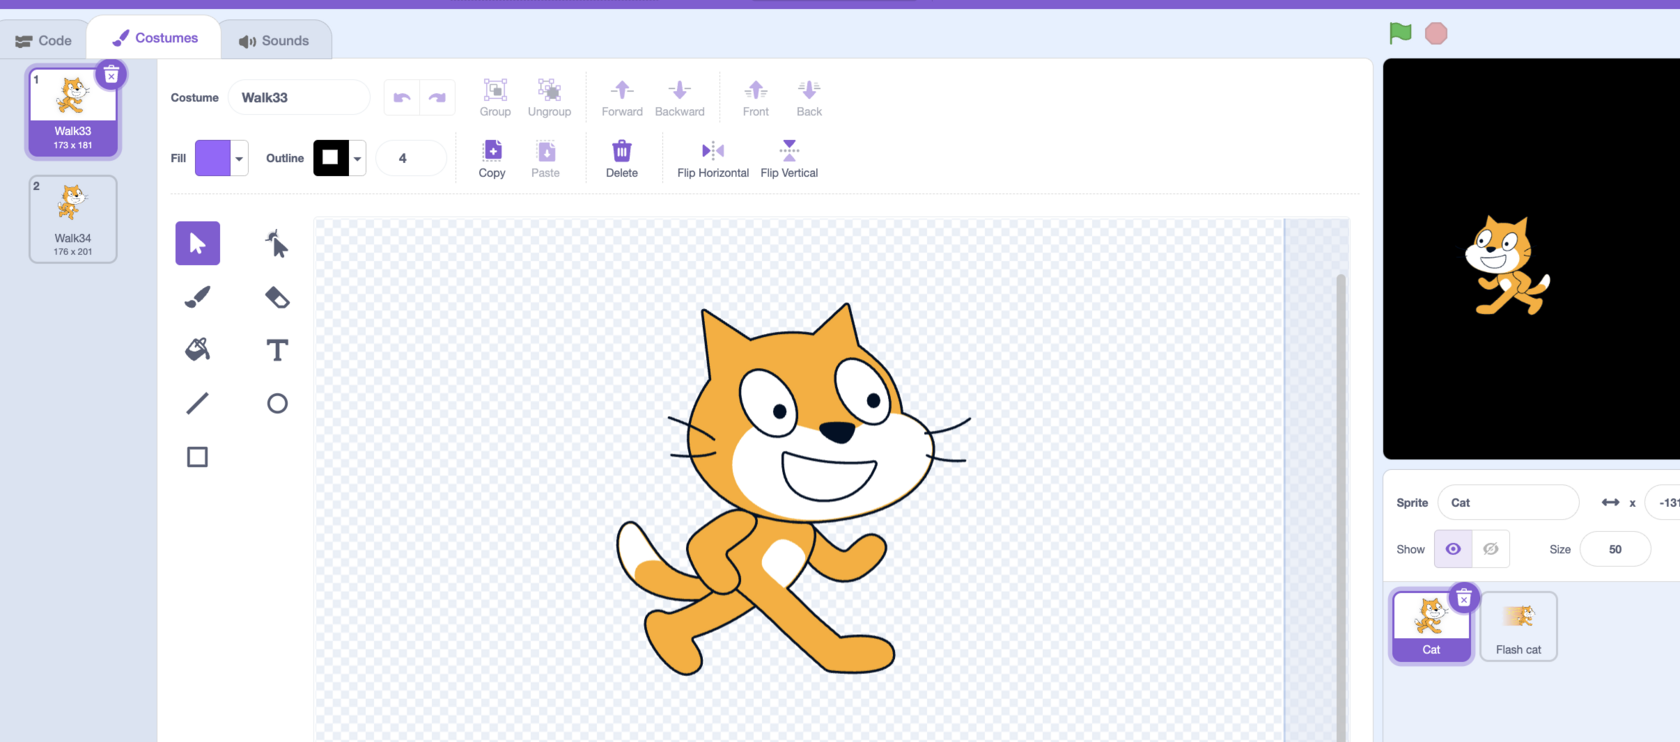Image resolution: width=1680 pixels, height=742 pixels.
Task: Copy the selected shape
Action: point(492,159)
